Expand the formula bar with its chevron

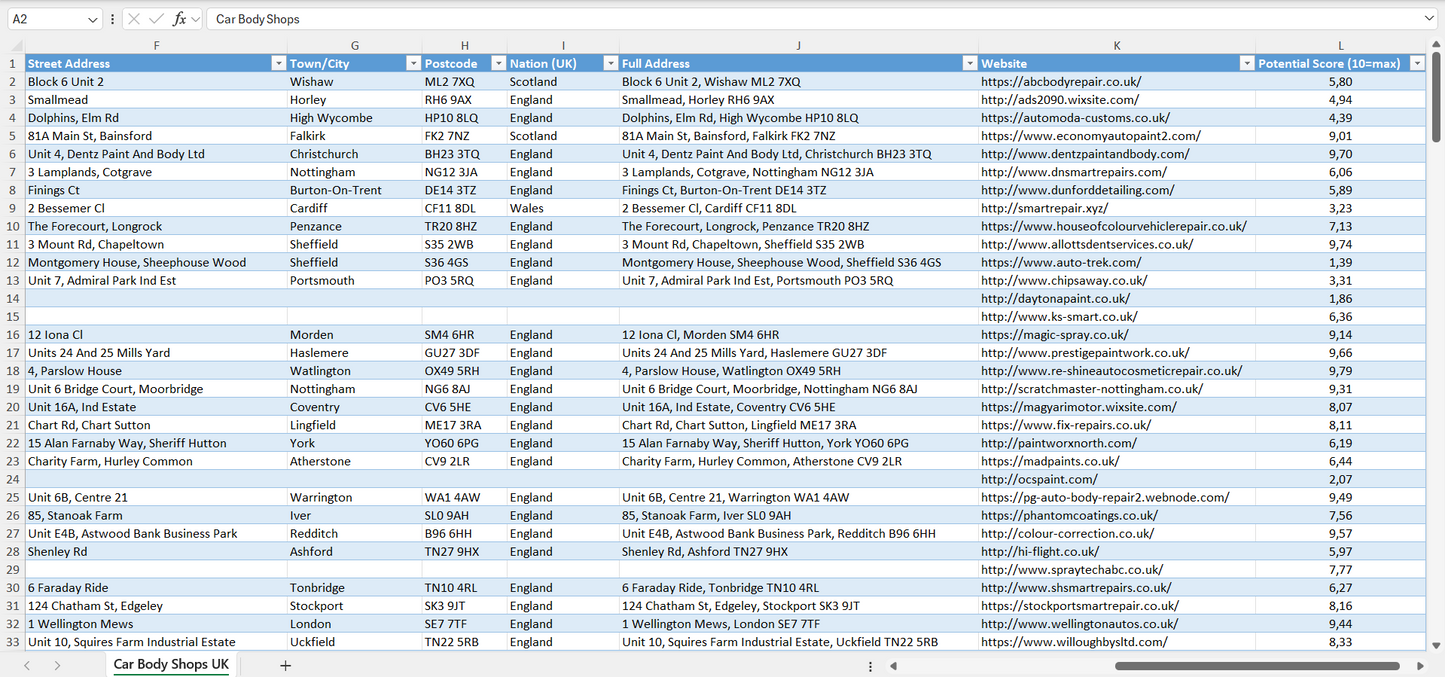tap(1431, 18)
